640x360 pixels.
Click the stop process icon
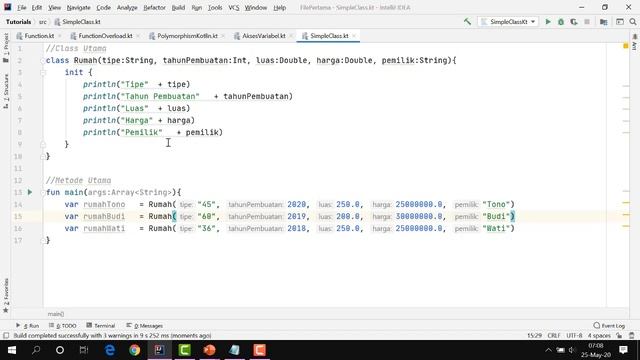[587, 22]
